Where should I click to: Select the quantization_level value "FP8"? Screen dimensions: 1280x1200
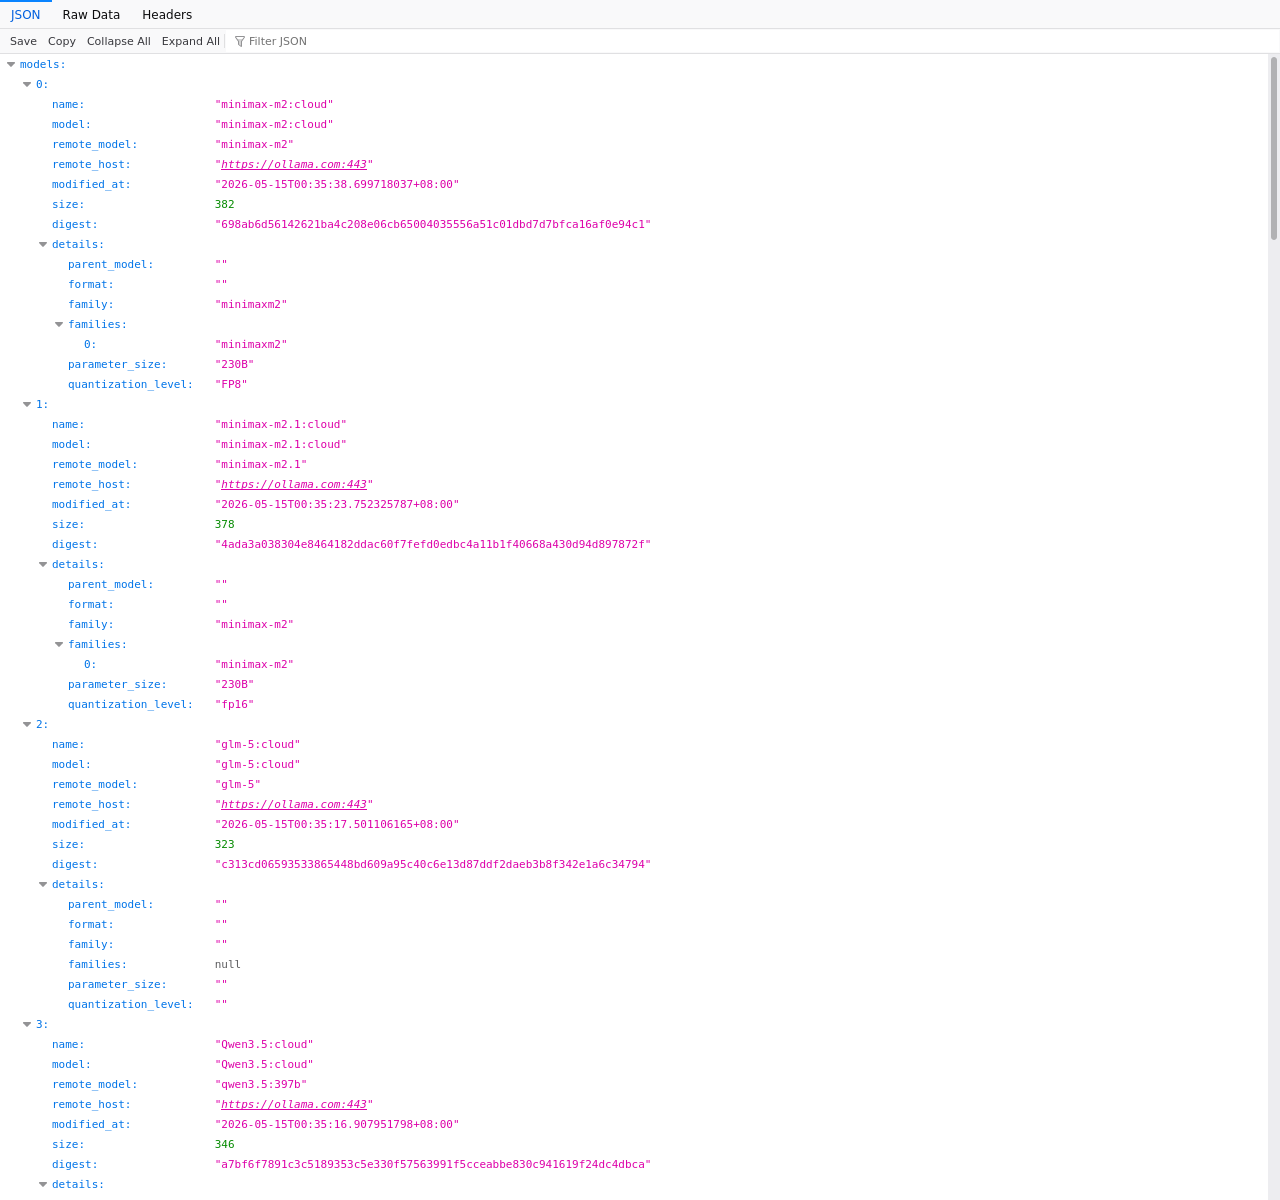pos(231,384)
